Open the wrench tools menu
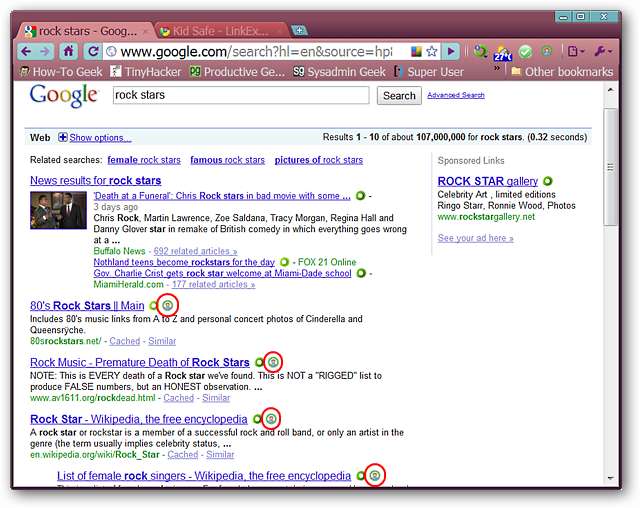 coord(603,51)
